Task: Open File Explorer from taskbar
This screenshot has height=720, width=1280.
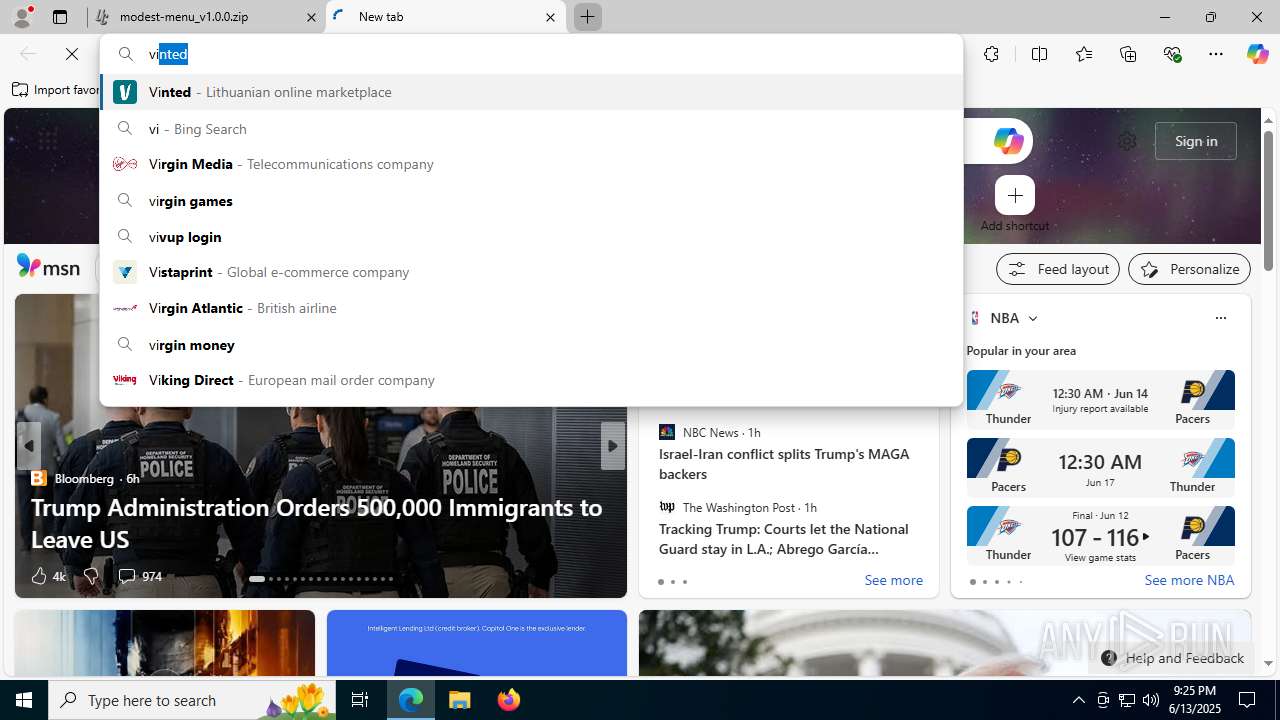Action: (x=460, y=700)
